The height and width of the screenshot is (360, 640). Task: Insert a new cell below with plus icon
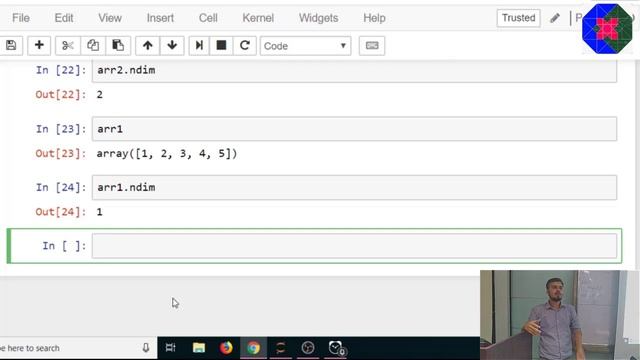point(39,45)
